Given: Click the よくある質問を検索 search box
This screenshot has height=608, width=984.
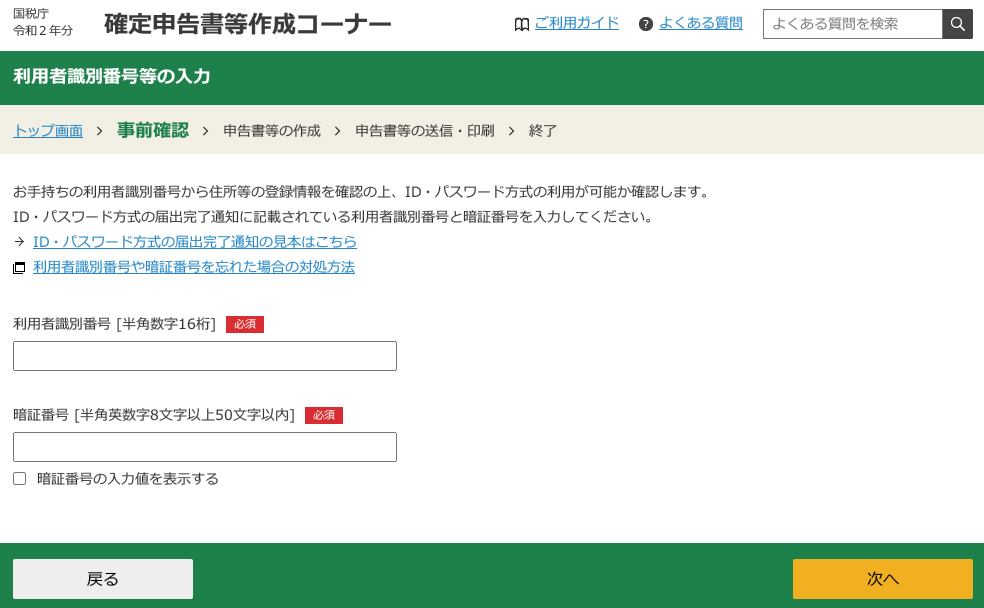Looking at the screenshot, I should (x=852, y=22).
